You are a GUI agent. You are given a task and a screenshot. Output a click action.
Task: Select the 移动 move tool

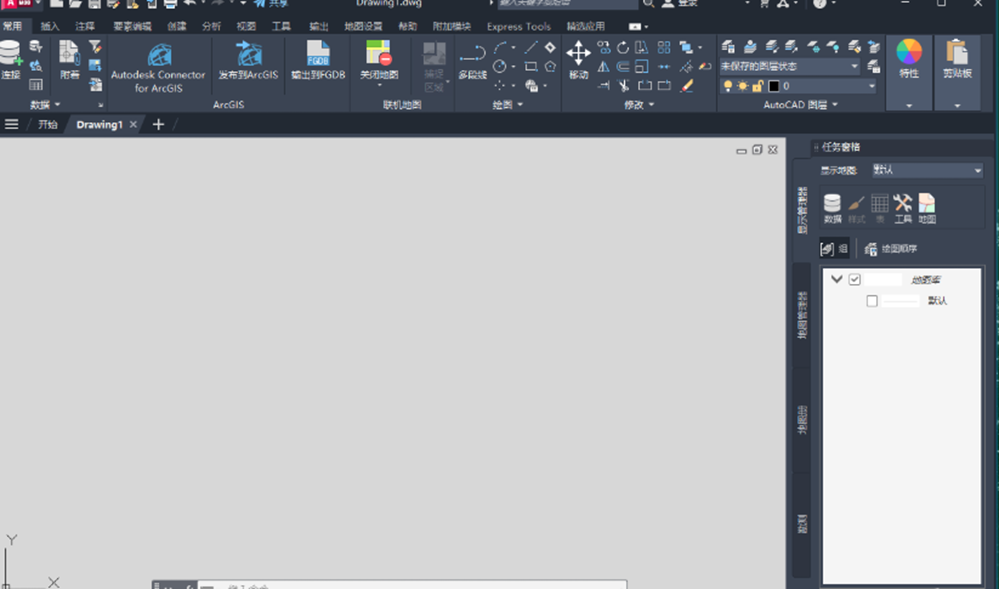pos(579,59)
